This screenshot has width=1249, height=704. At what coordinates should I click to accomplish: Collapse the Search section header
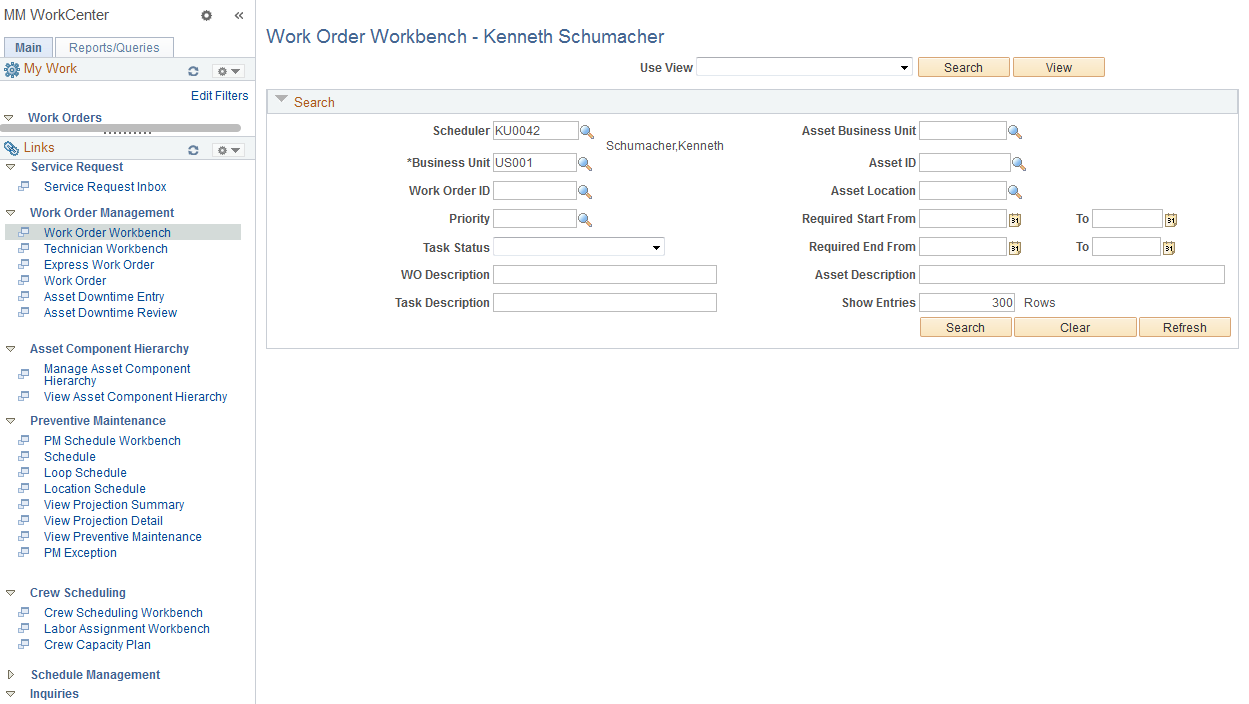coord(281,100)
